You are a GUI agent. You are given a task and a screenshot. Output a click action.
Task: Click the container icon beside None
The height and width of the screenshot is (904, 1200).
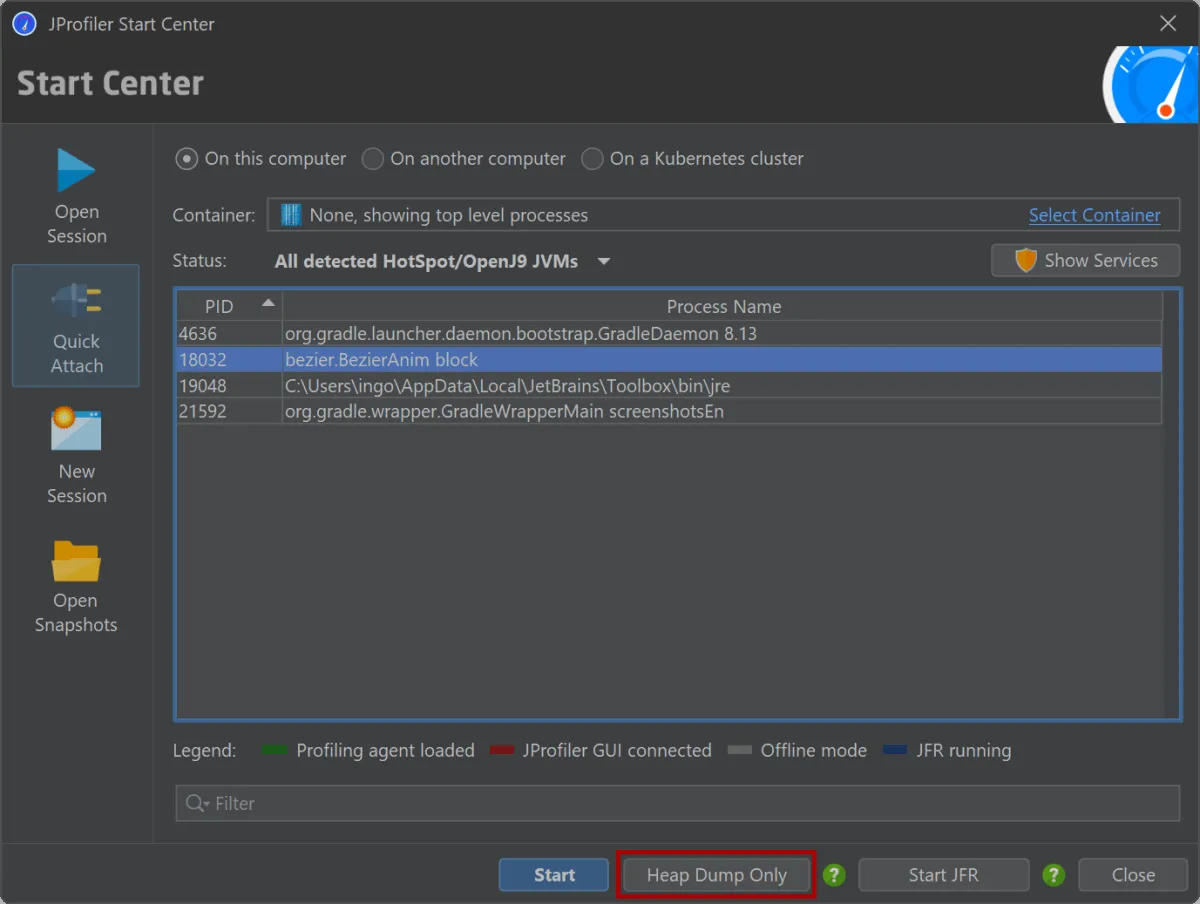[x=291, y=215]
